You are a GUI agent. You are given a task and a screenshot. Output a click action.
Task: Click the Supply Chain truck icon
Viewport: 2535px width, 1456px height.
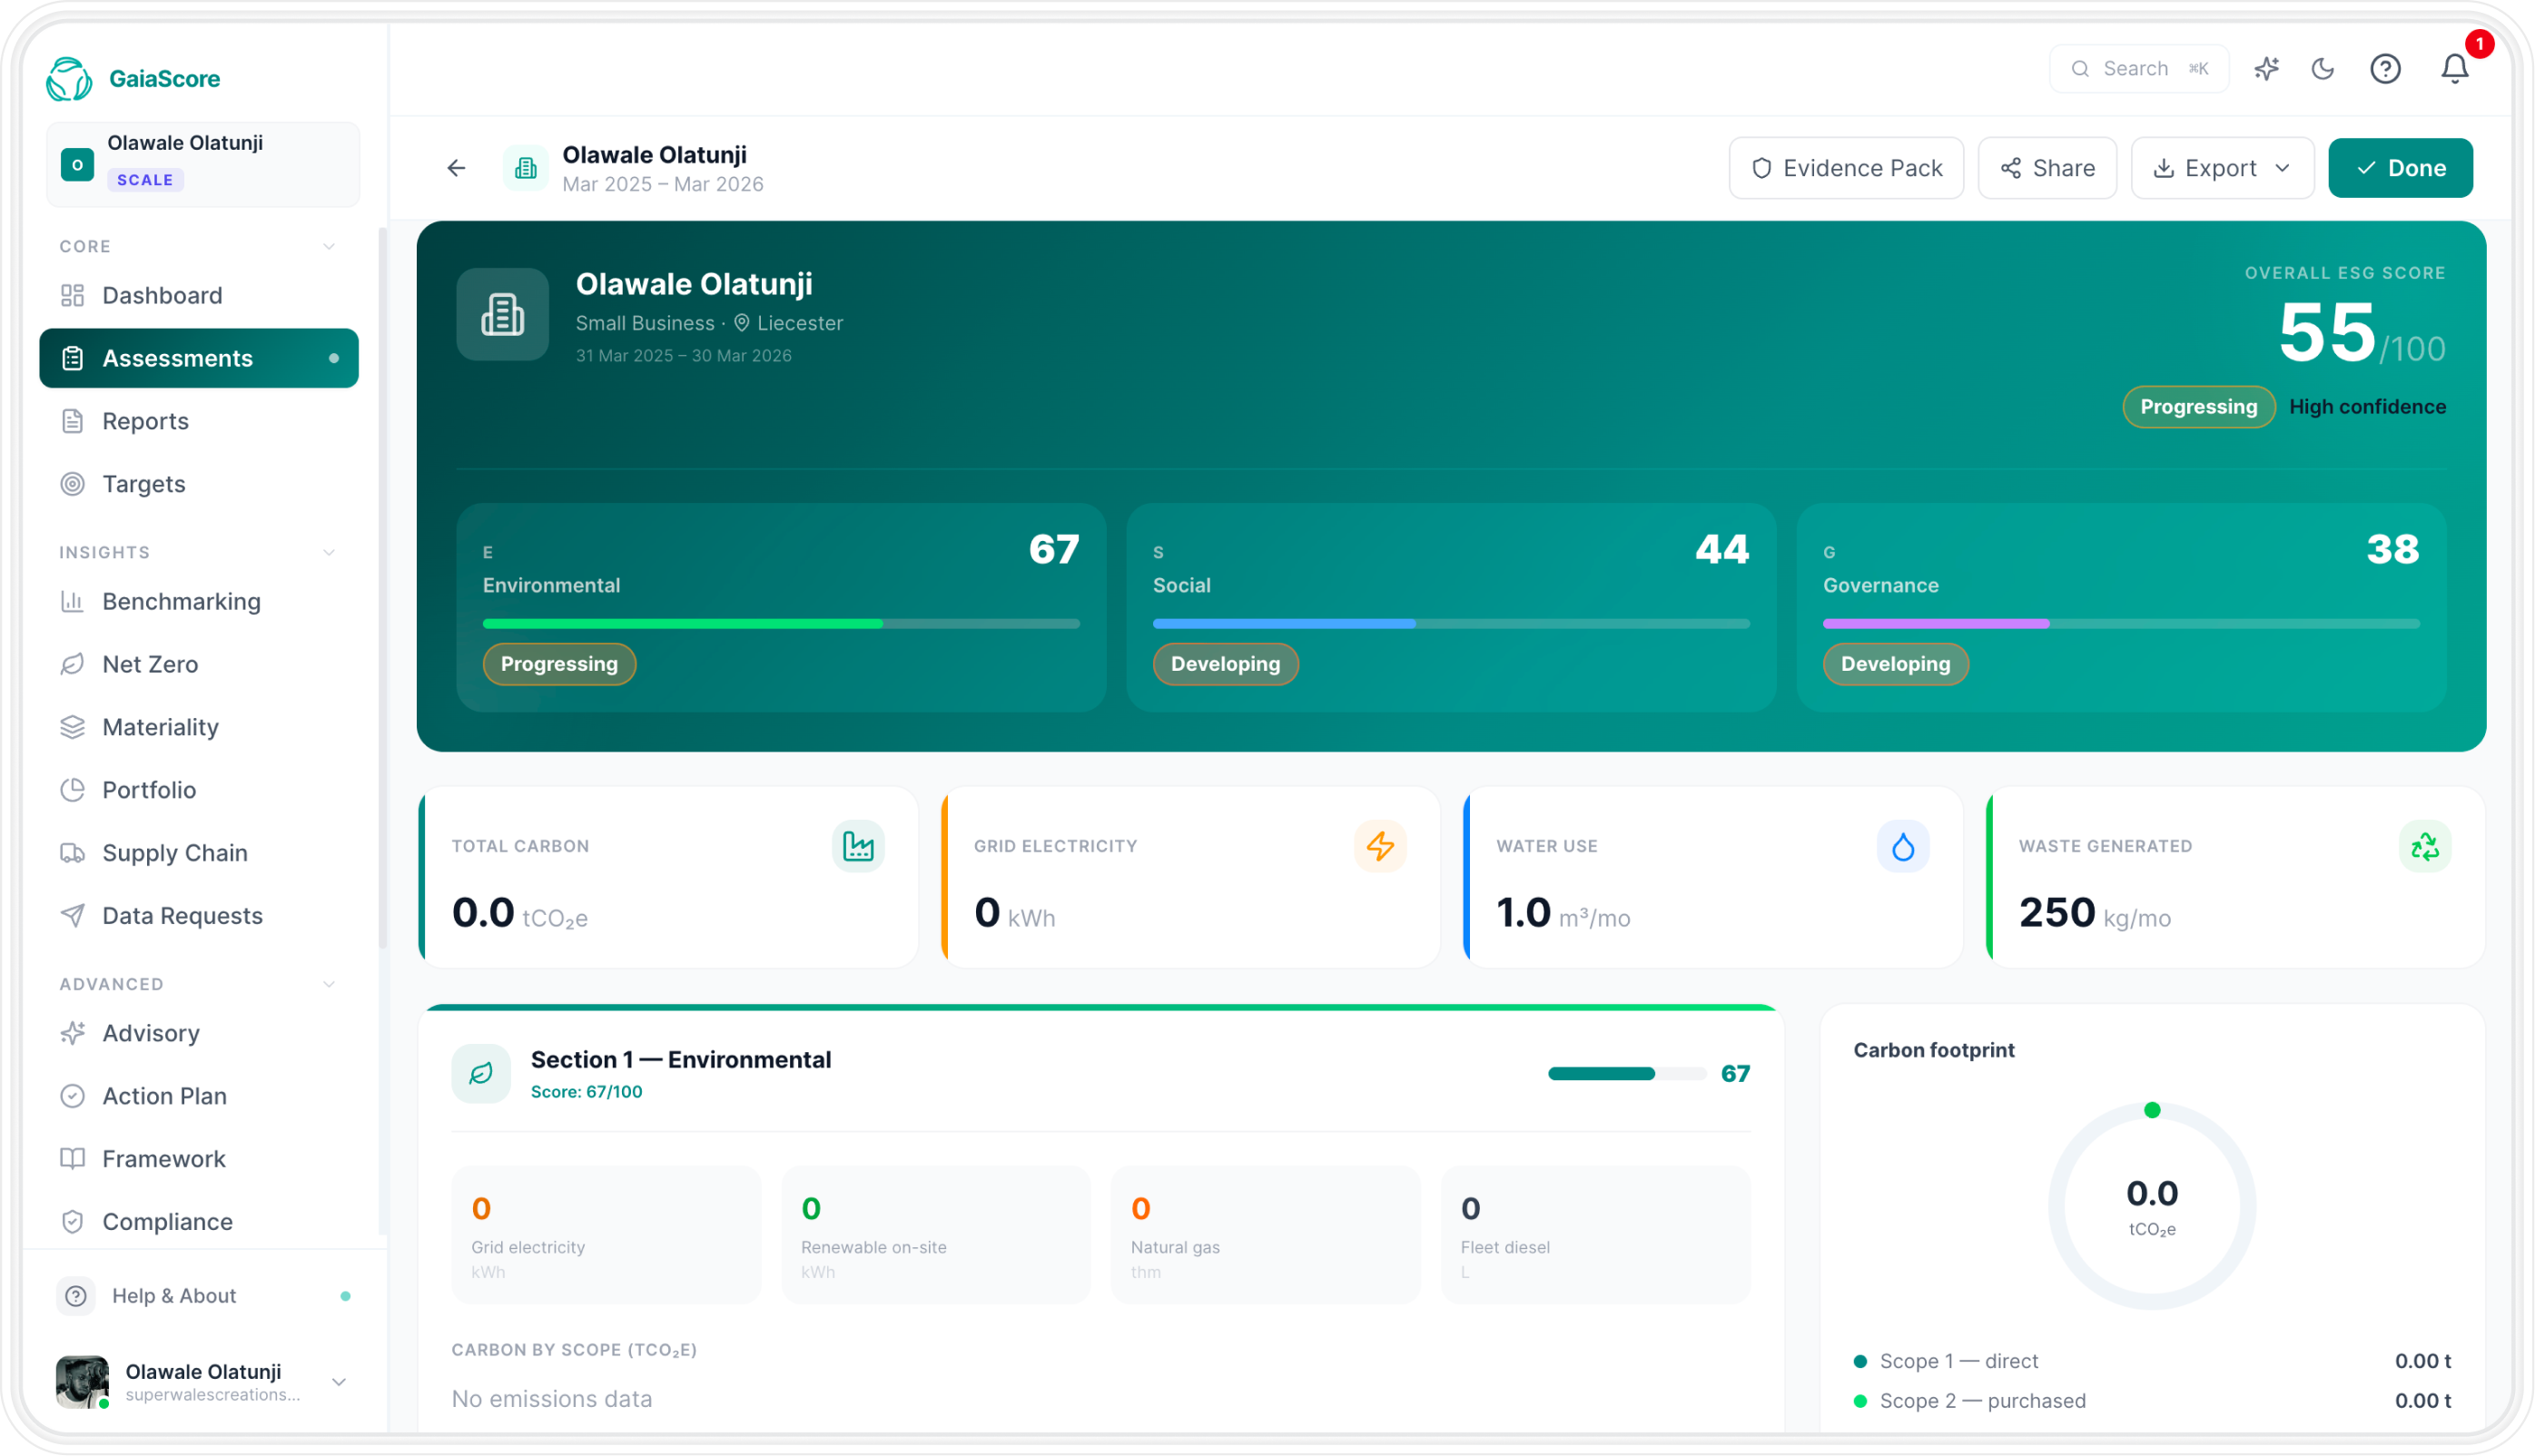72,853
